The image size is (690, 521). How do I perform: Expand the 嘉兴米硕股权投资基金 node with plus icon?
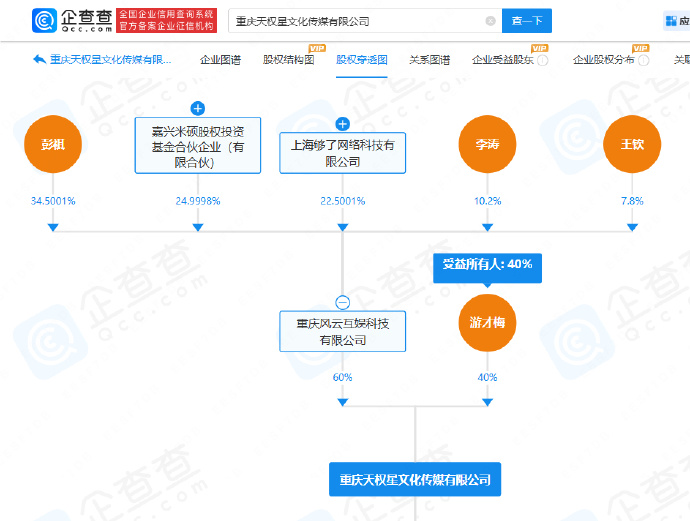tap(198, 108)
